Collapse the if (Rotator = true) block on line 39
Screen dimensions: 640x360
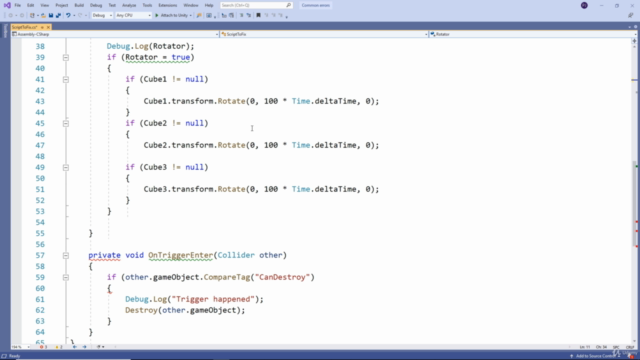(66, 58)
